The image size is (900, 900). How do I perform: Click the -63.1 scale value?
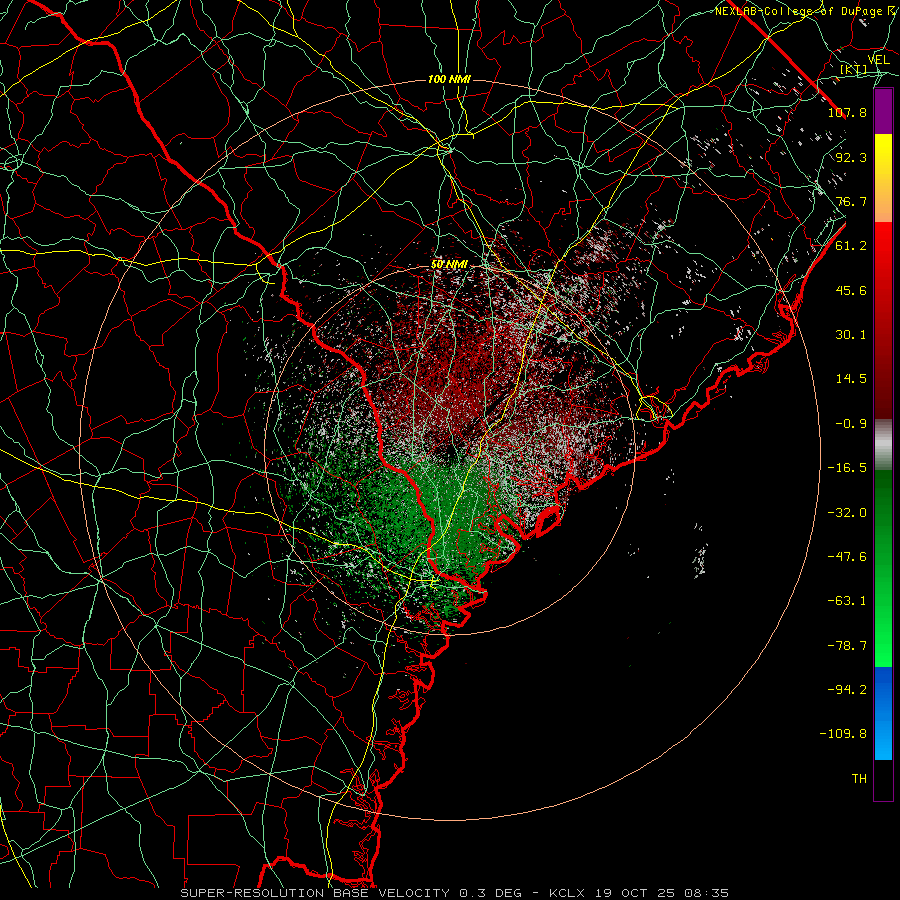[847, 601]
